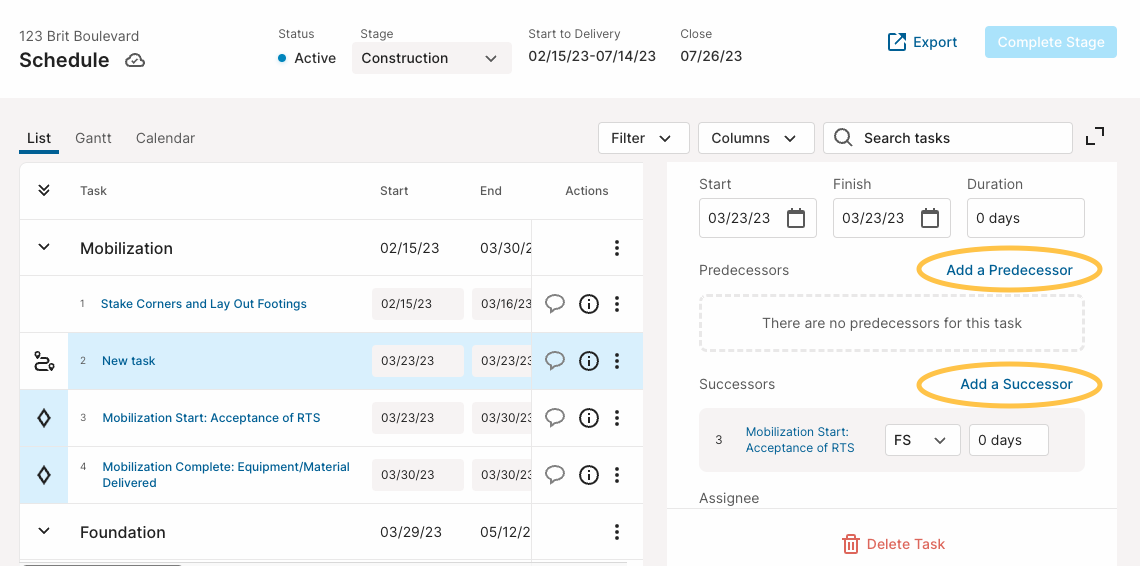Open the Filter dropdown

643,138
